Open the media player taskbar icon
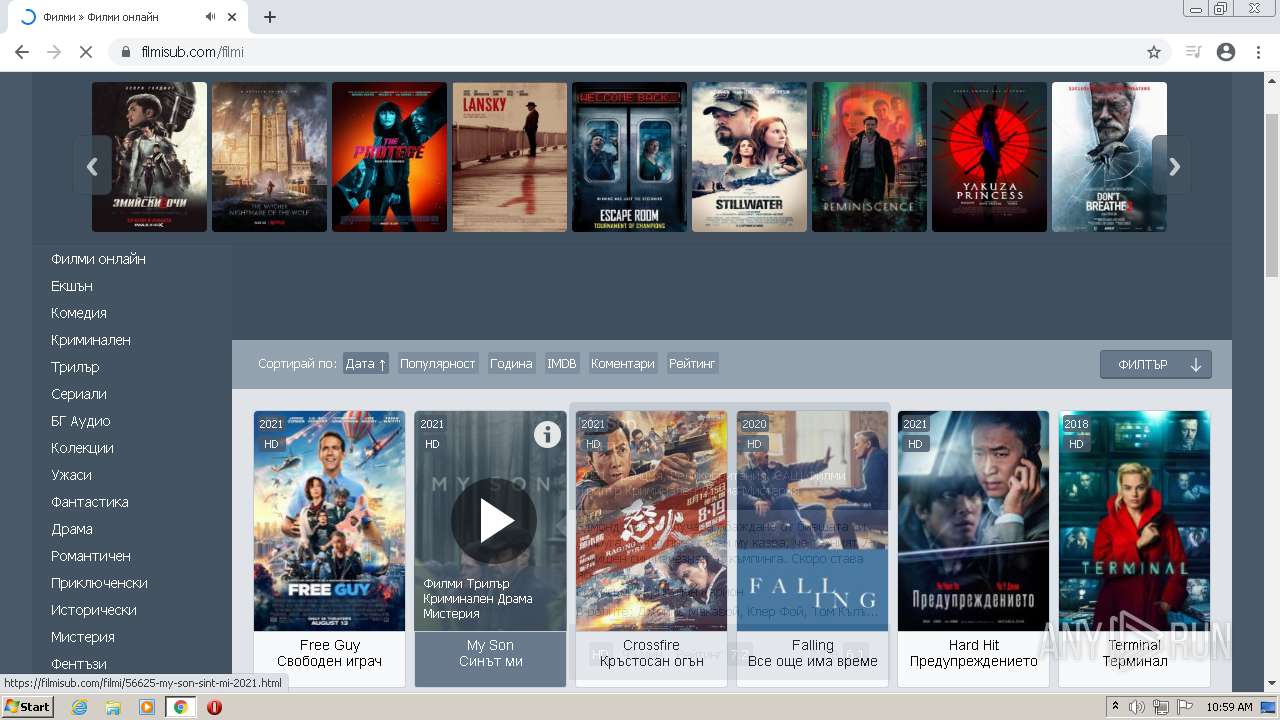 point(147,707)
